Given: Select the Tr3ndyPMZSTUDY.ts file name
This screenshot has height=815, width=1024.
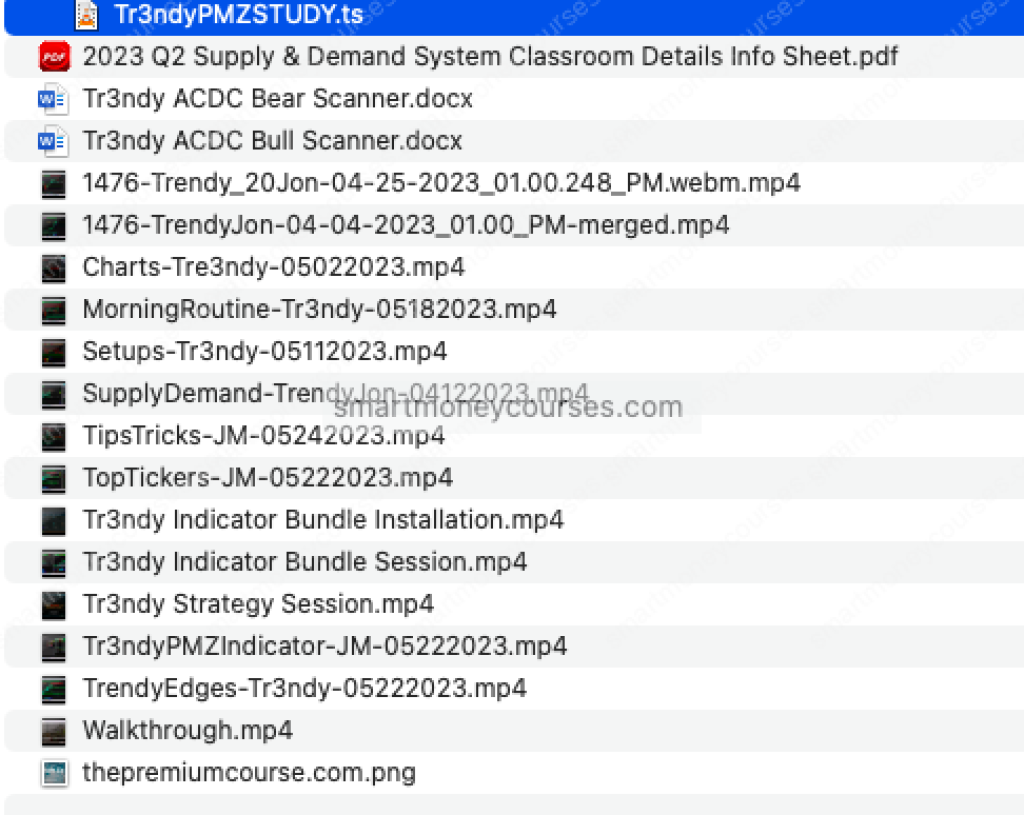Looking at the screenshot, I should pos(238,14).
